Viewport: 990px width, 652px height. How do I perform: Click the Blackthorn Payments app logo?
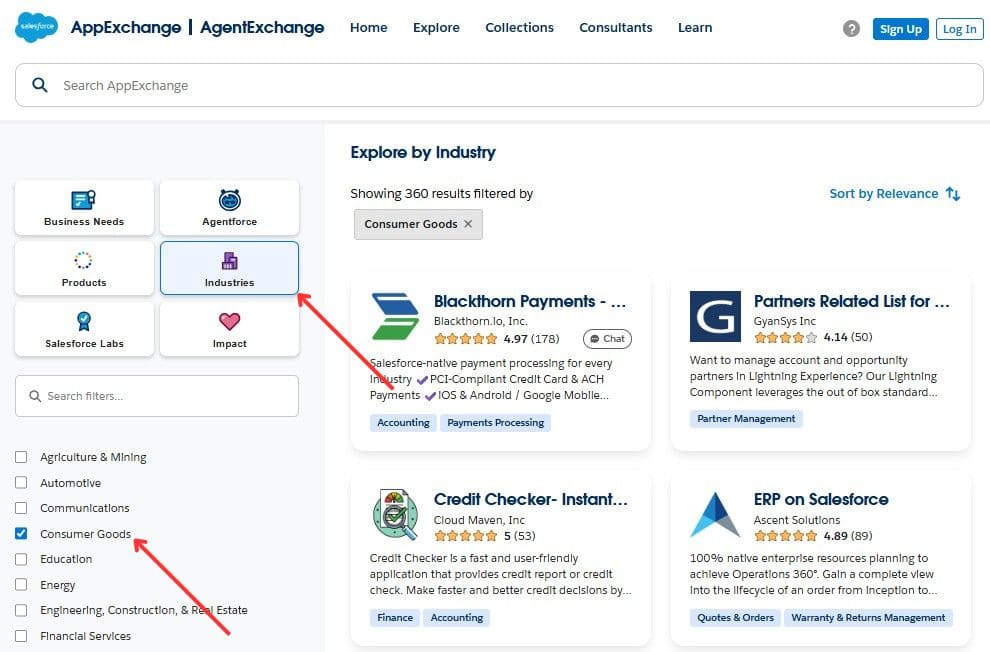click(x=395, y=316)
